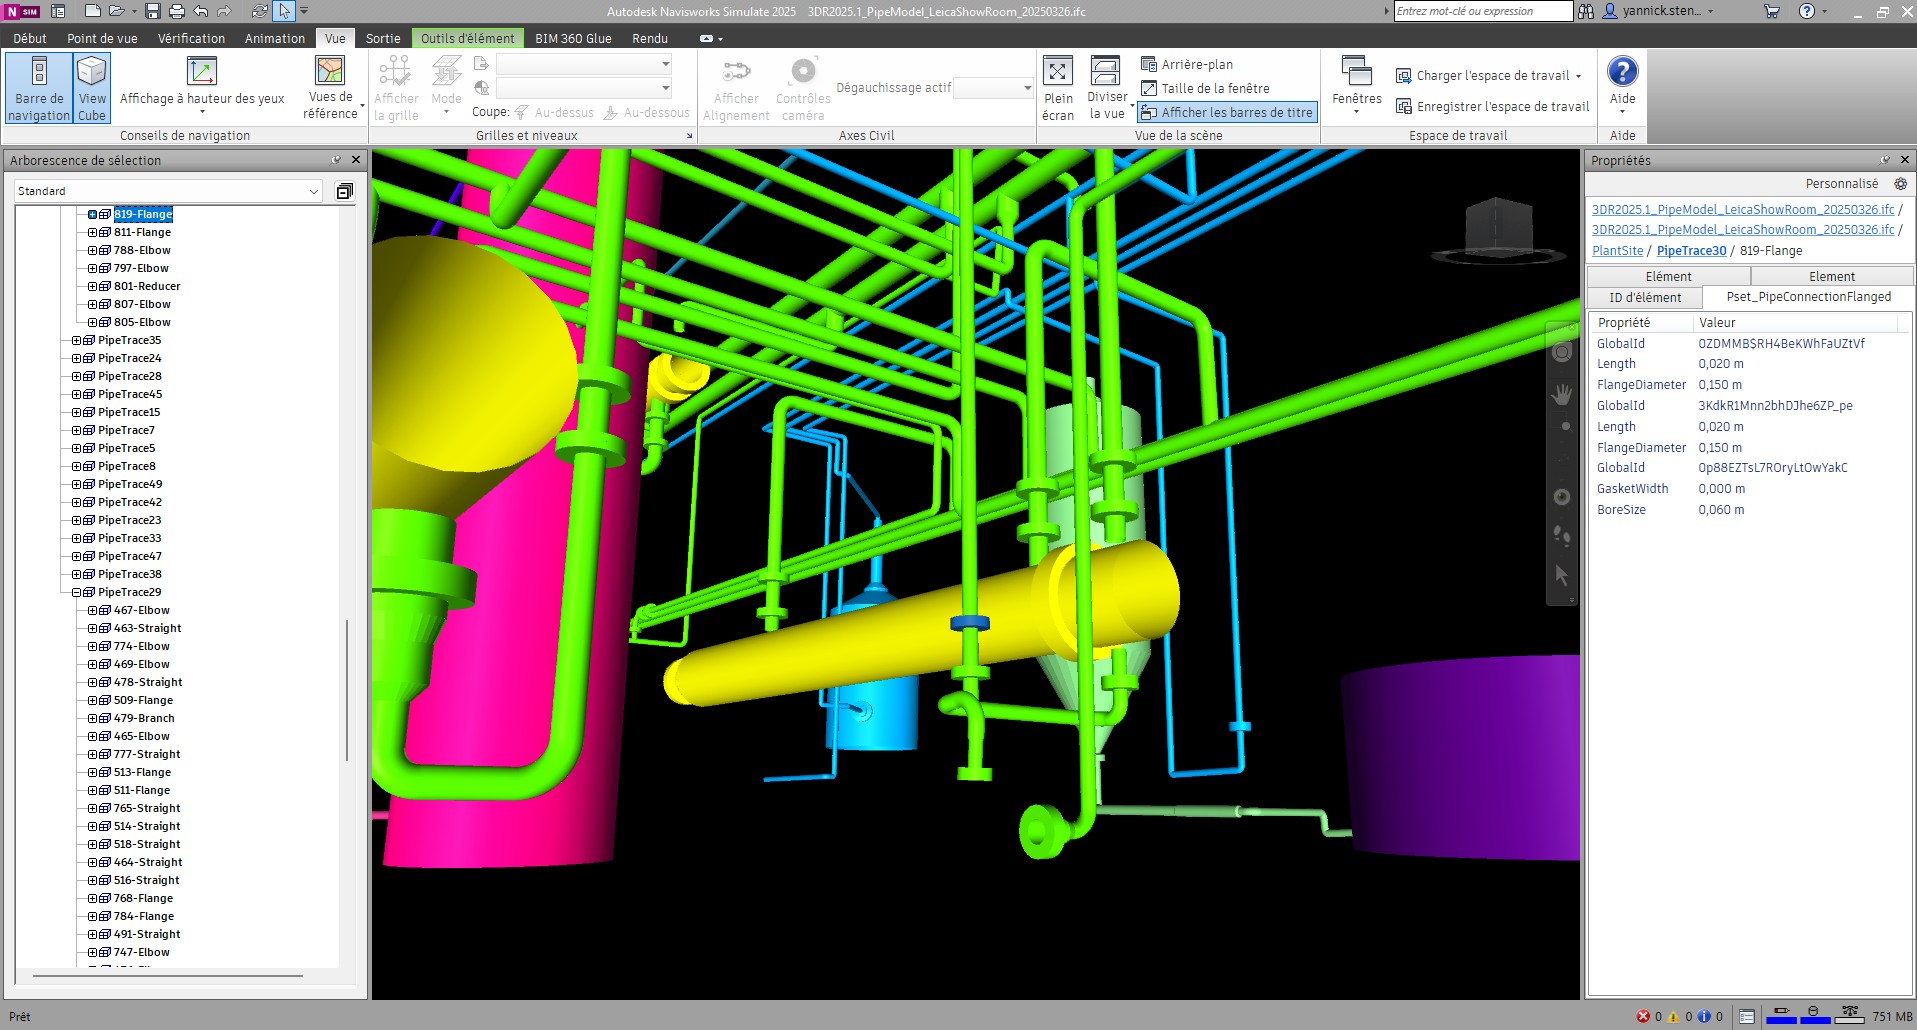Click Charger l'espace de travail

1490,75
